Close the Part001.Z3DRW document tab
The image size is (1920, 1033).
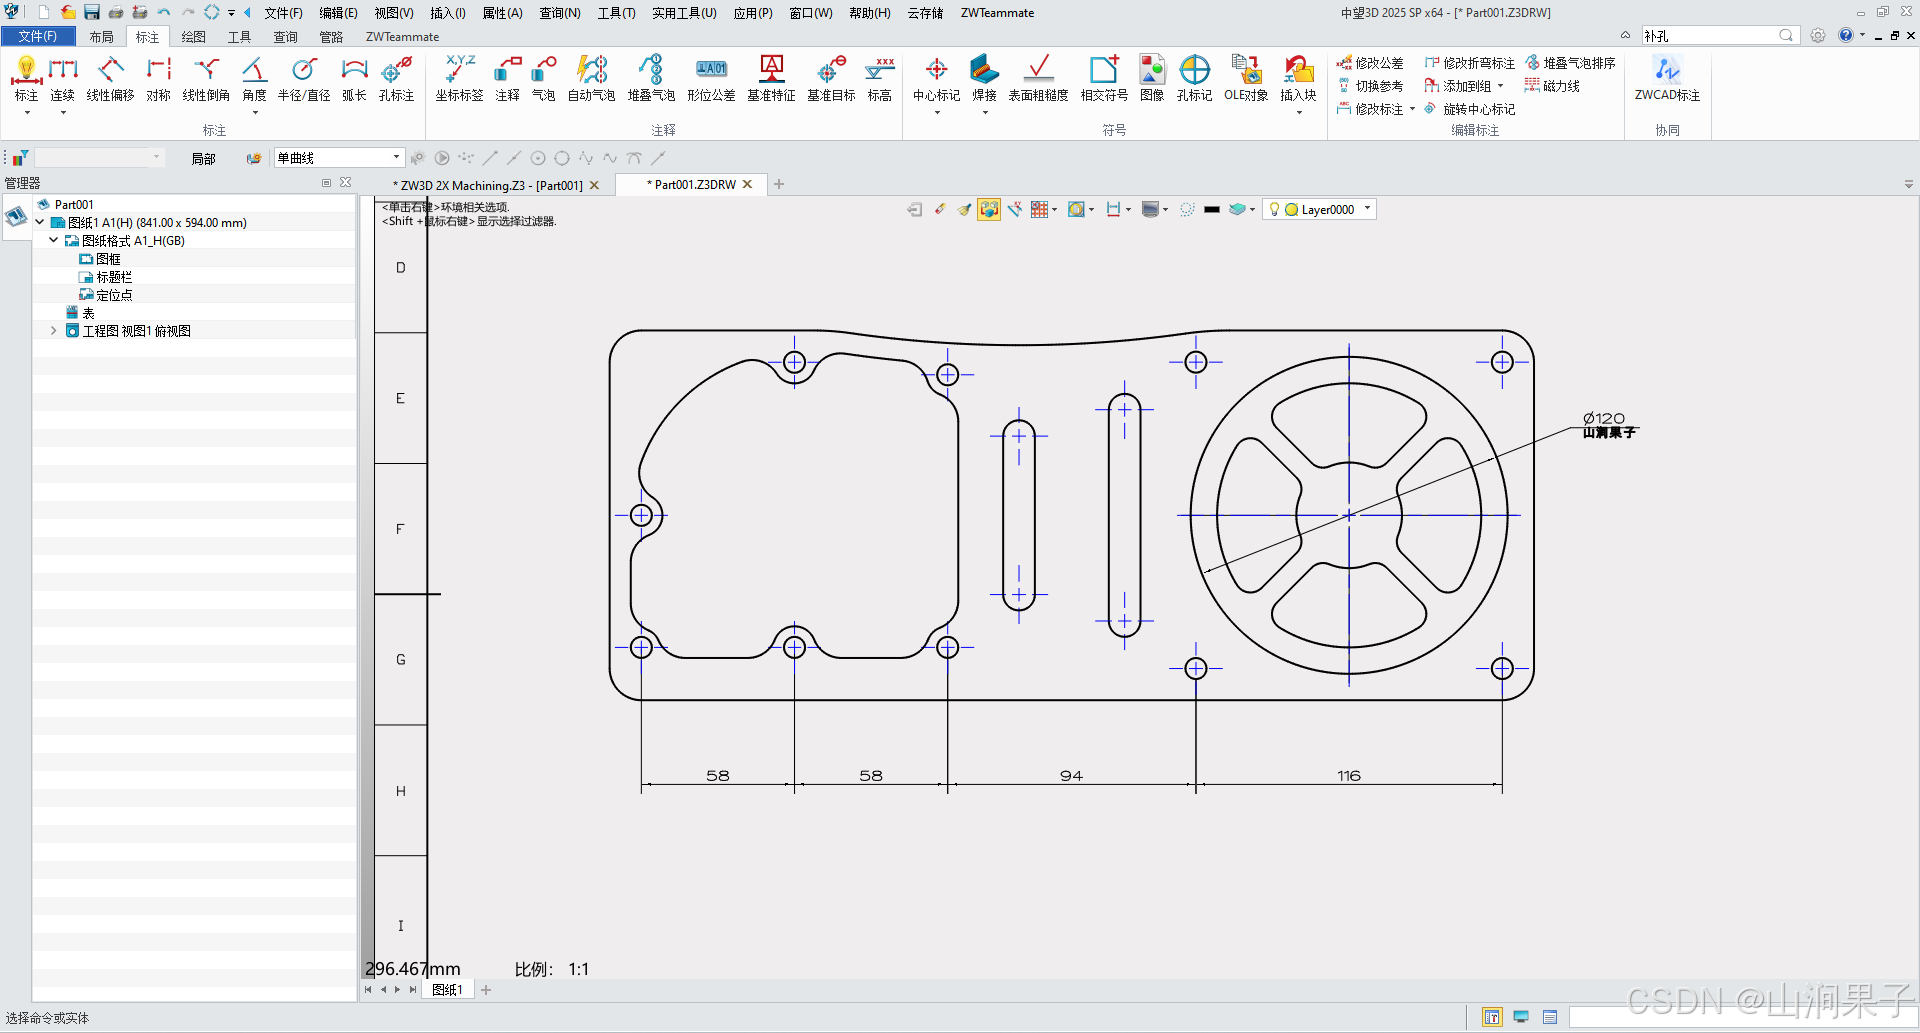tap(747, 184)
